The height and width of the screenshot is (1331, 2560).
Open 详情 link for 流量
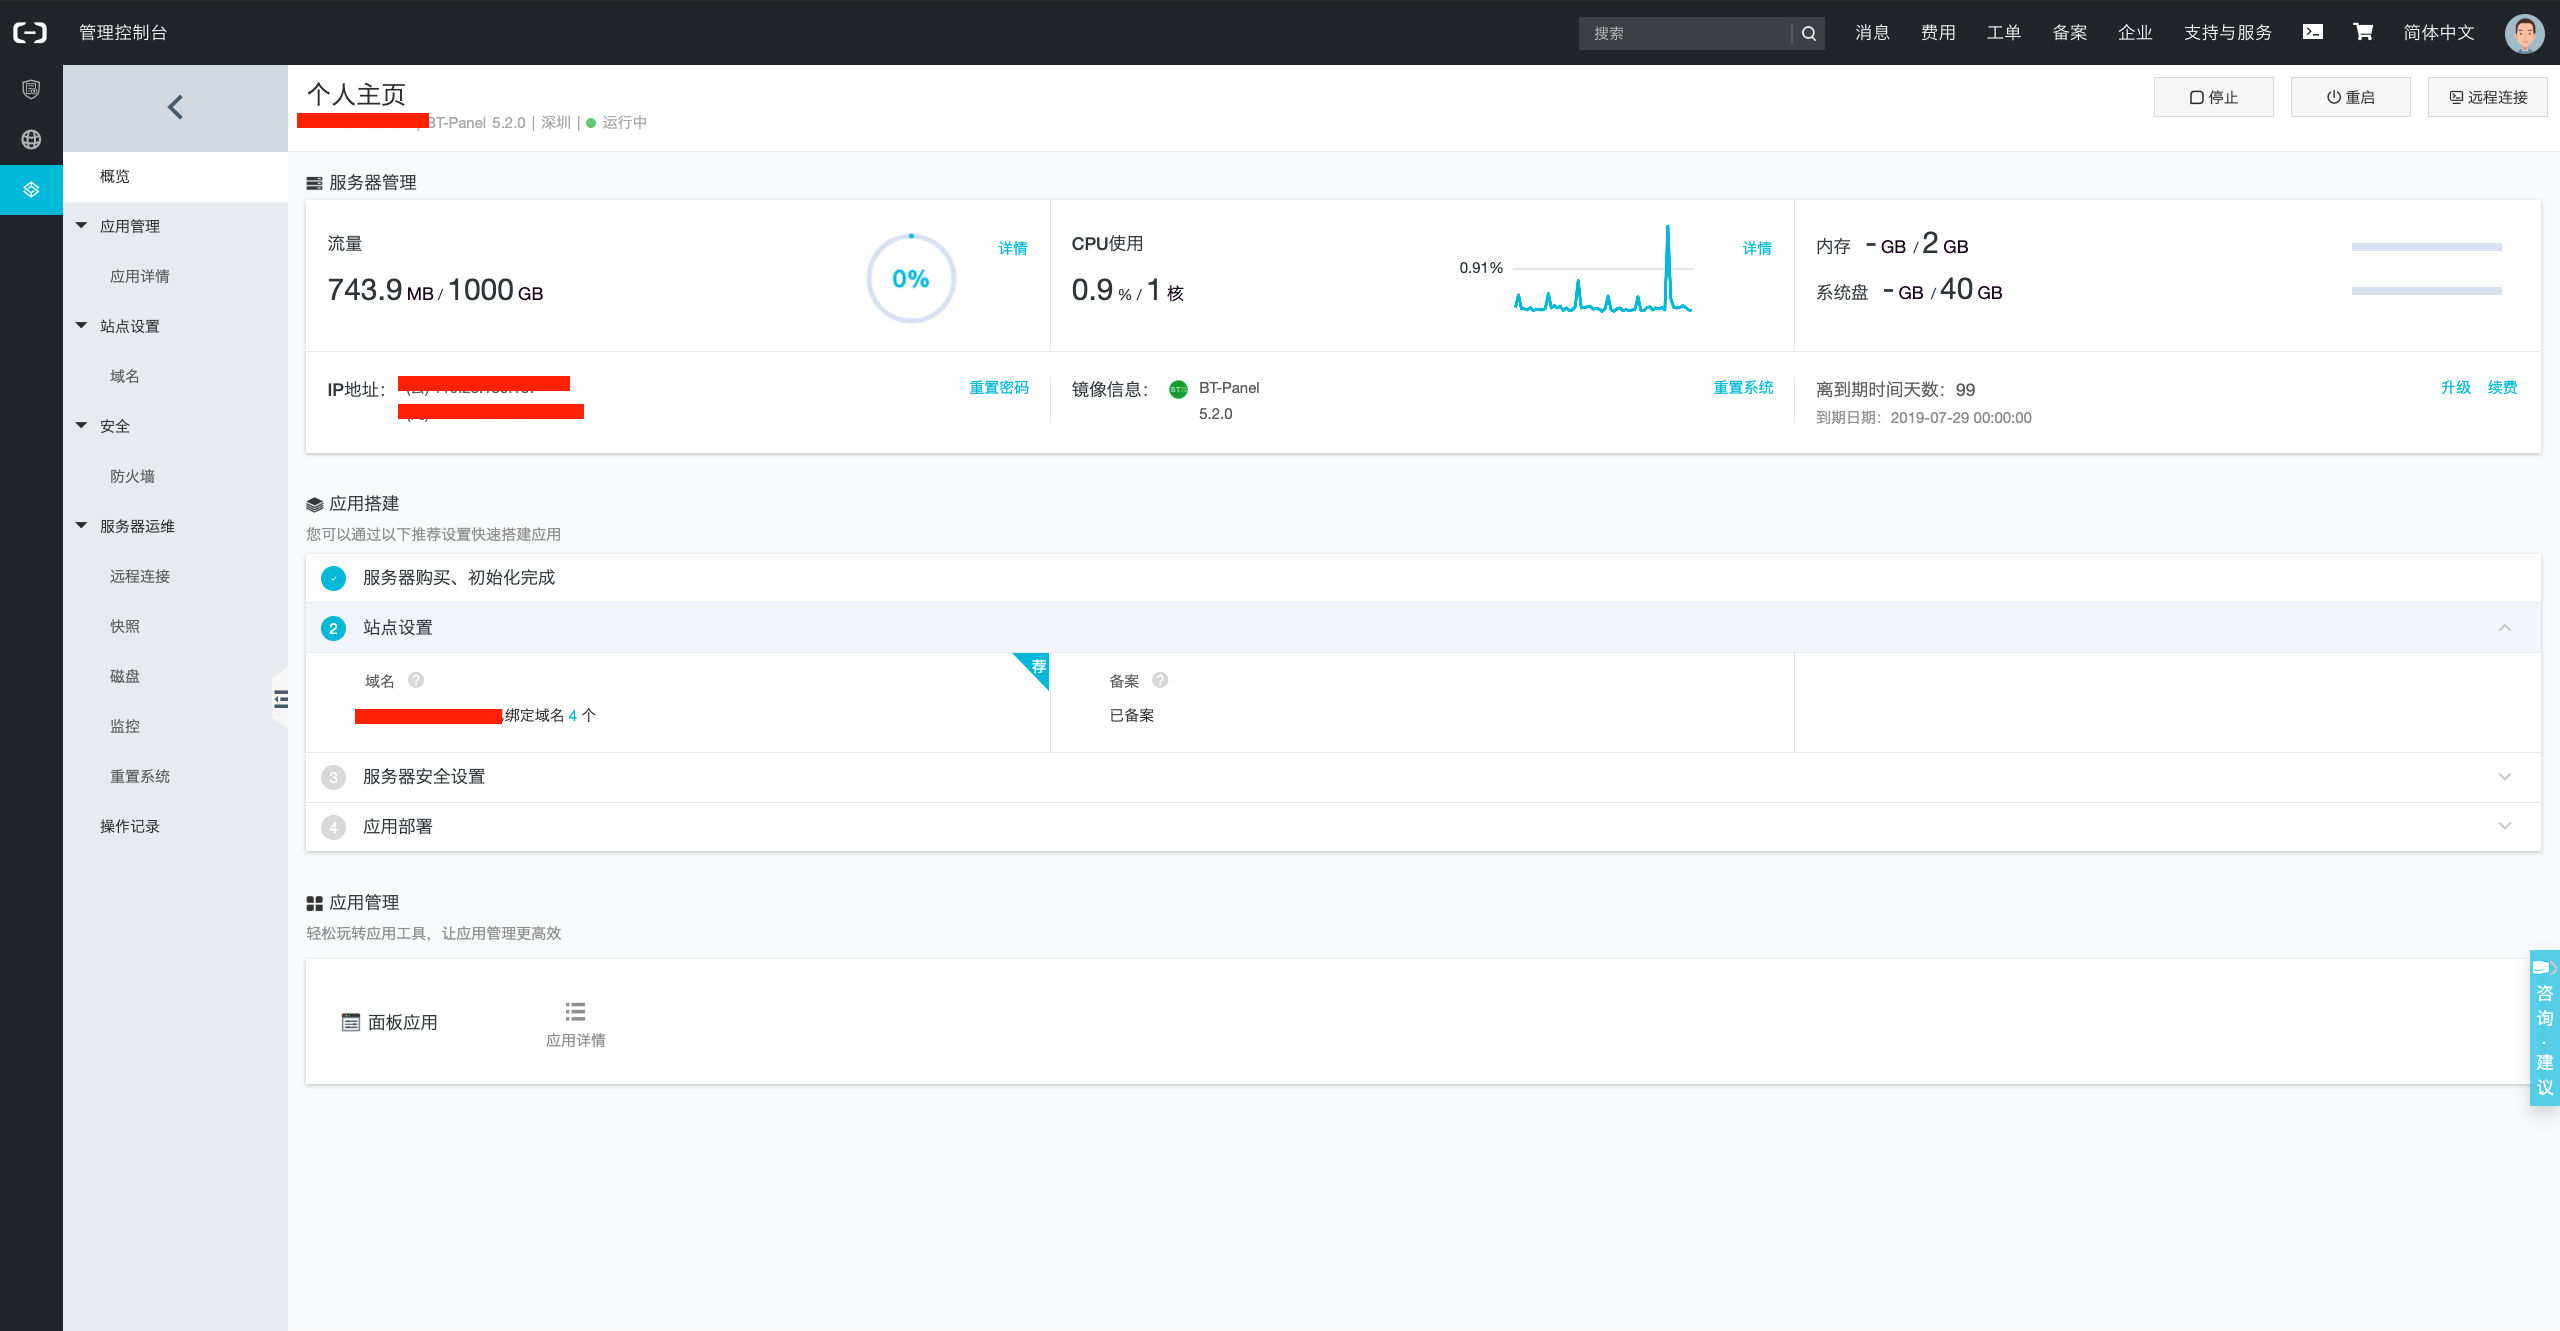tap(1013, 248)
